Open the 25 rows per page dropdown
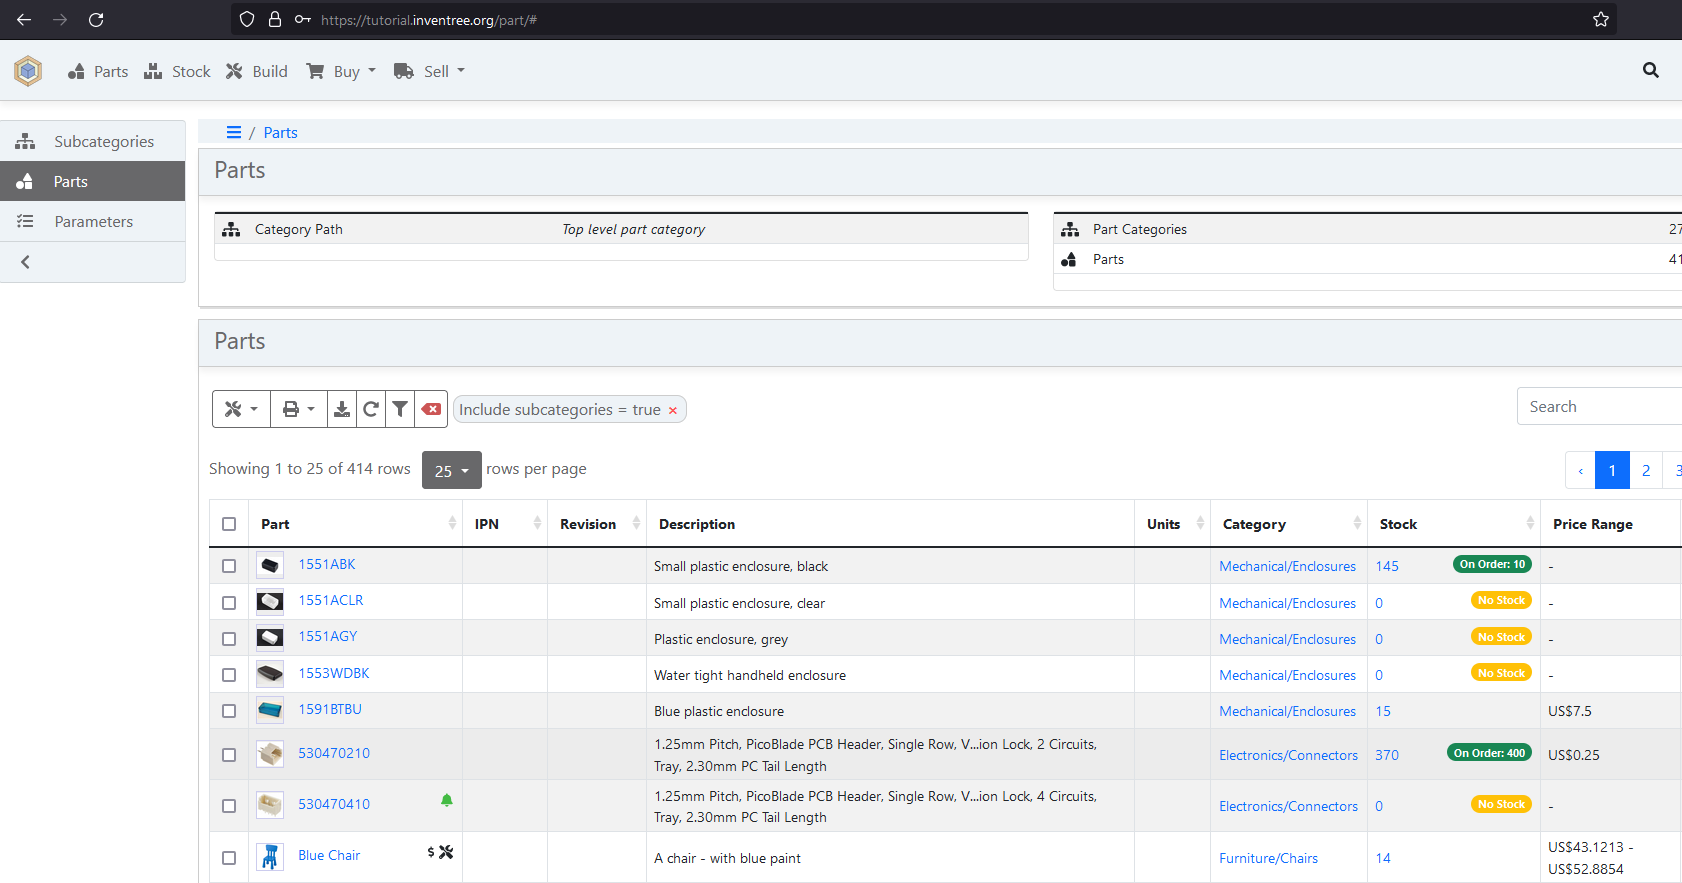The width and height of the screenshot is (1682, 883). tap(451, 470)
